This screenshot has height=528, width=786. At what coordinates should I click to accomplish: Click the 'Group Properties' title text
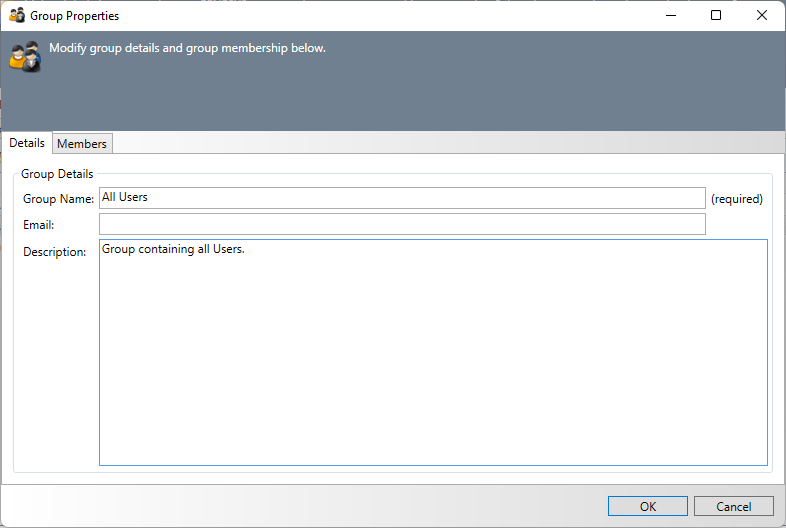point(74,16)
